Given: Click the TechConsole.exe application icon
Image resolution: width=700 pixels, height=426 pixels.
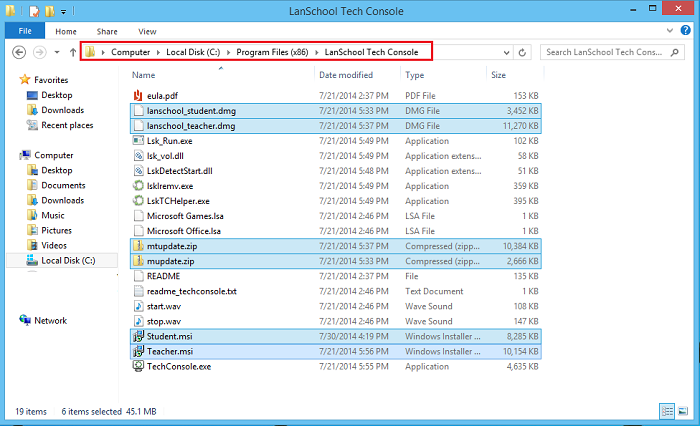Looking at the screenshot, I should [x=138, y=366].
